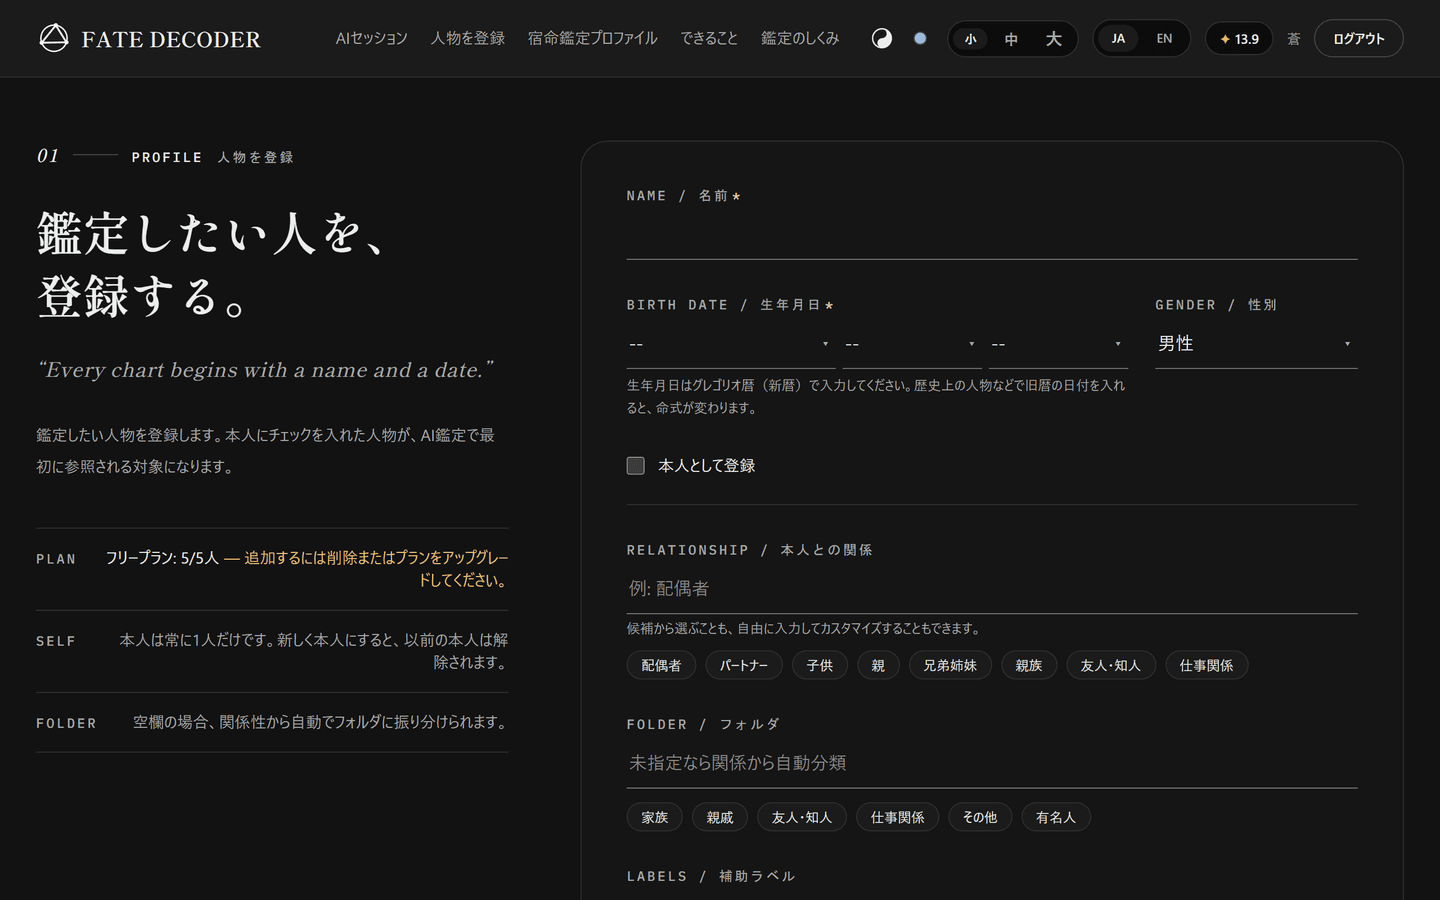The image size is (1440, 900).
Task: Switch language to JA
Action: tap(1118, 39)
